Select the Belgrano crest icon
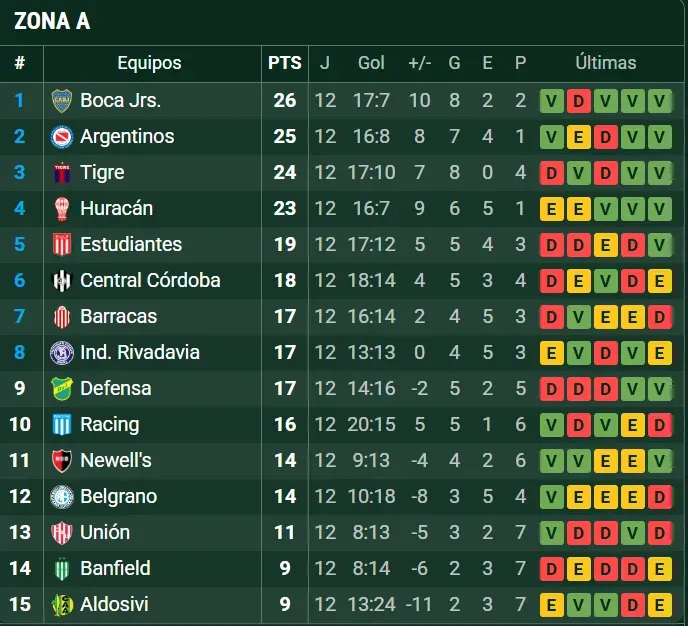Screen dimensions: 688x626 (x=62, y=496)
